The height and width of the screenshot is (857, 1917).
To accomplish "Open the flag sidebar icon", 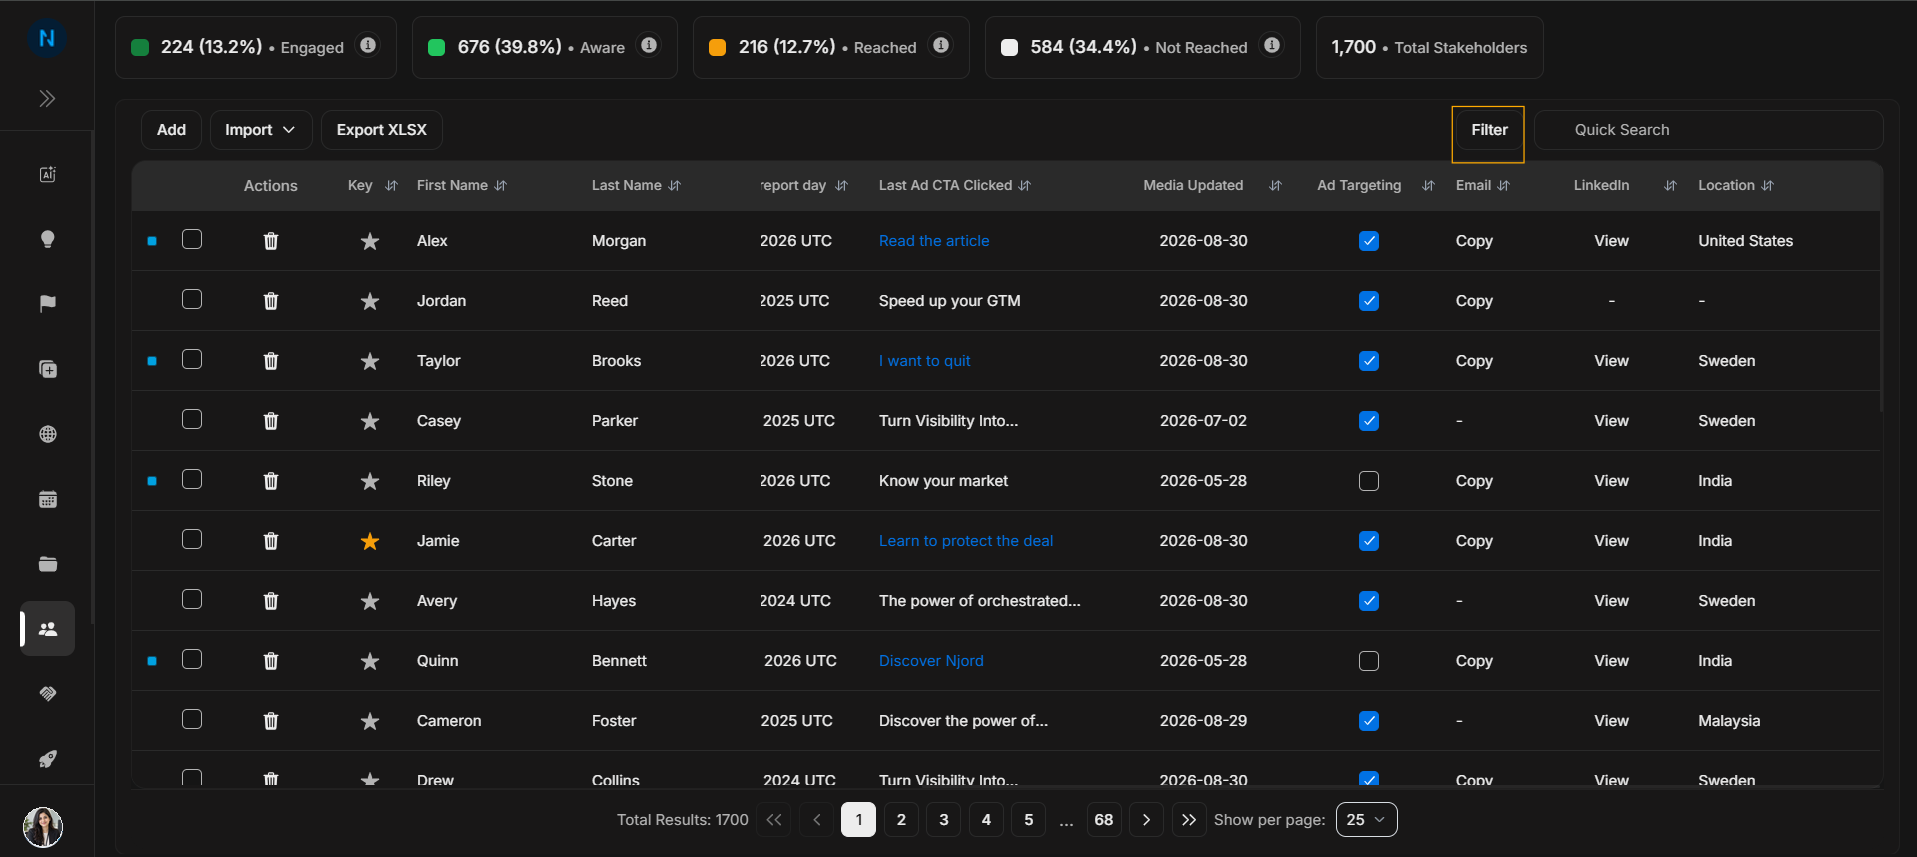I will click(x=47, y=304).
